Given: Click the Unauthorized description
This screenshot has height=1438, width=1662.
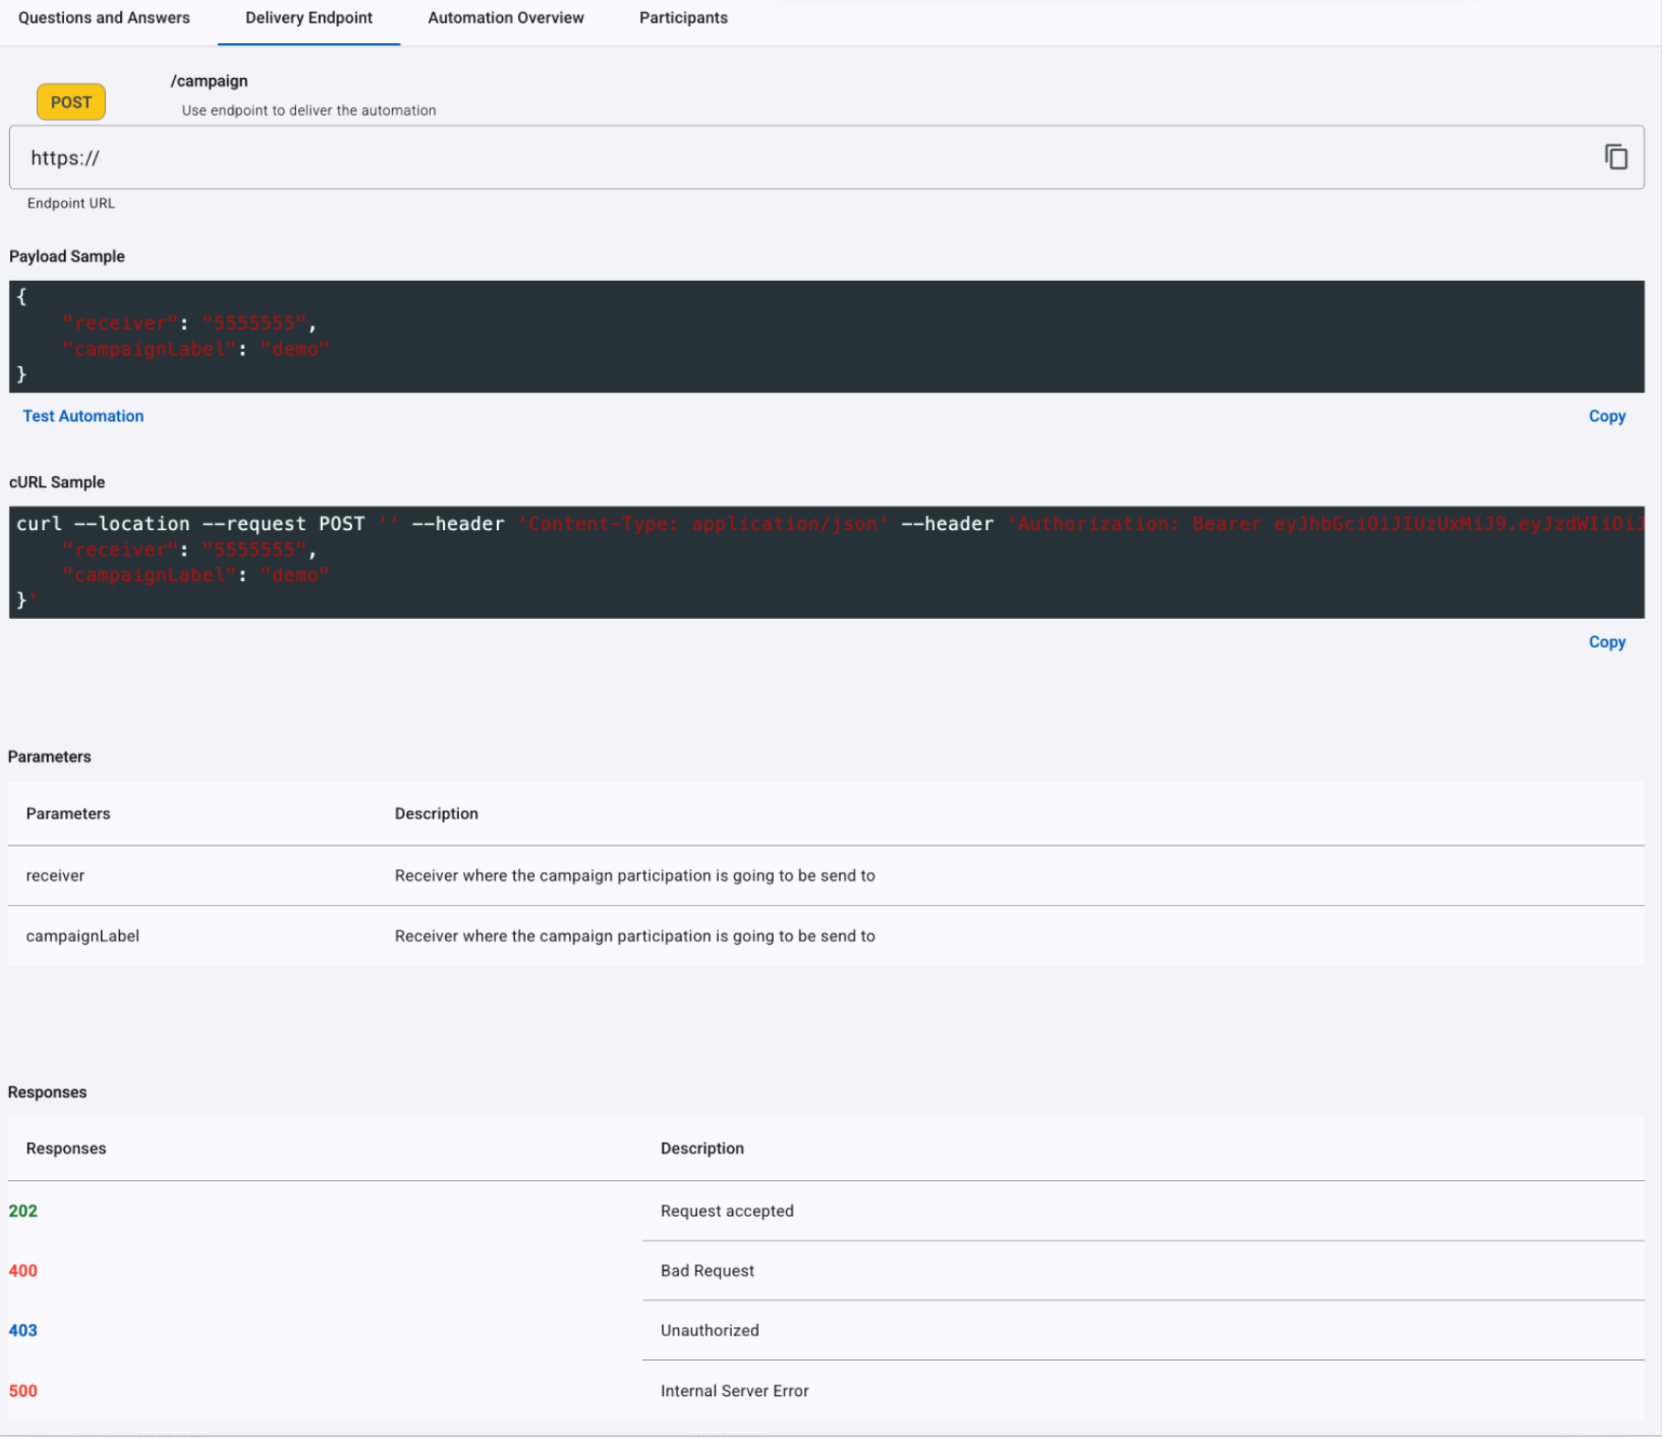Looking at the screenshot, I should [709, 1331].
